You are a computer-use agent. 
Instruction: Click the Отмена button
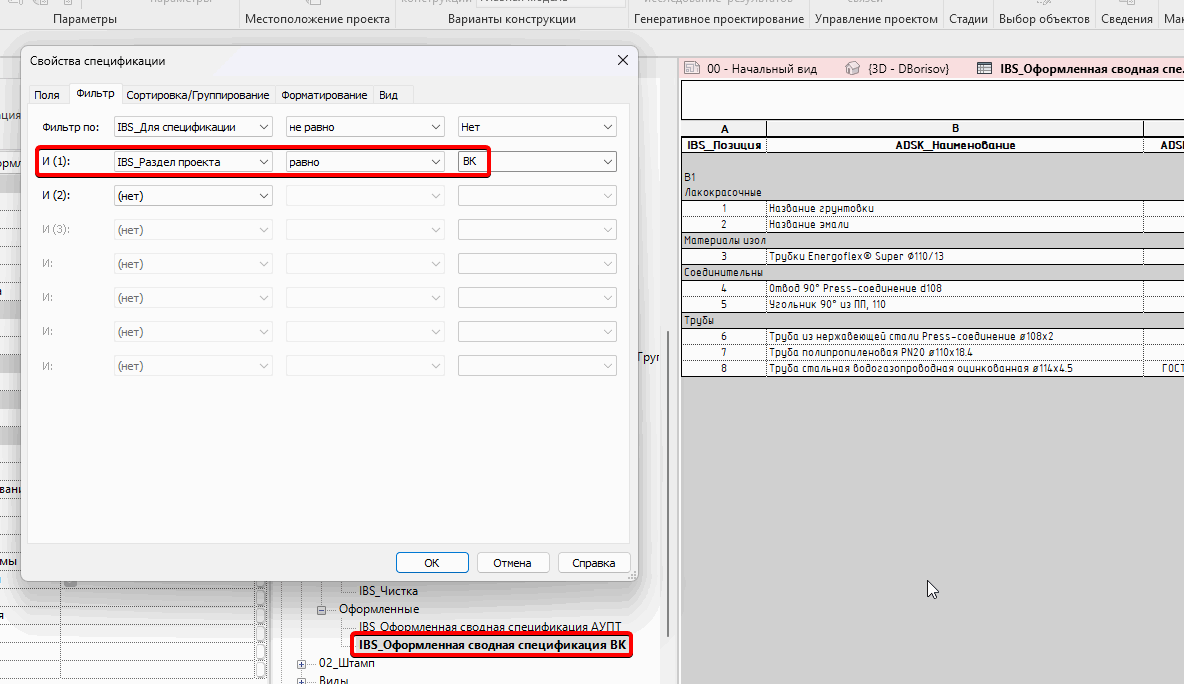coord(513,562)
